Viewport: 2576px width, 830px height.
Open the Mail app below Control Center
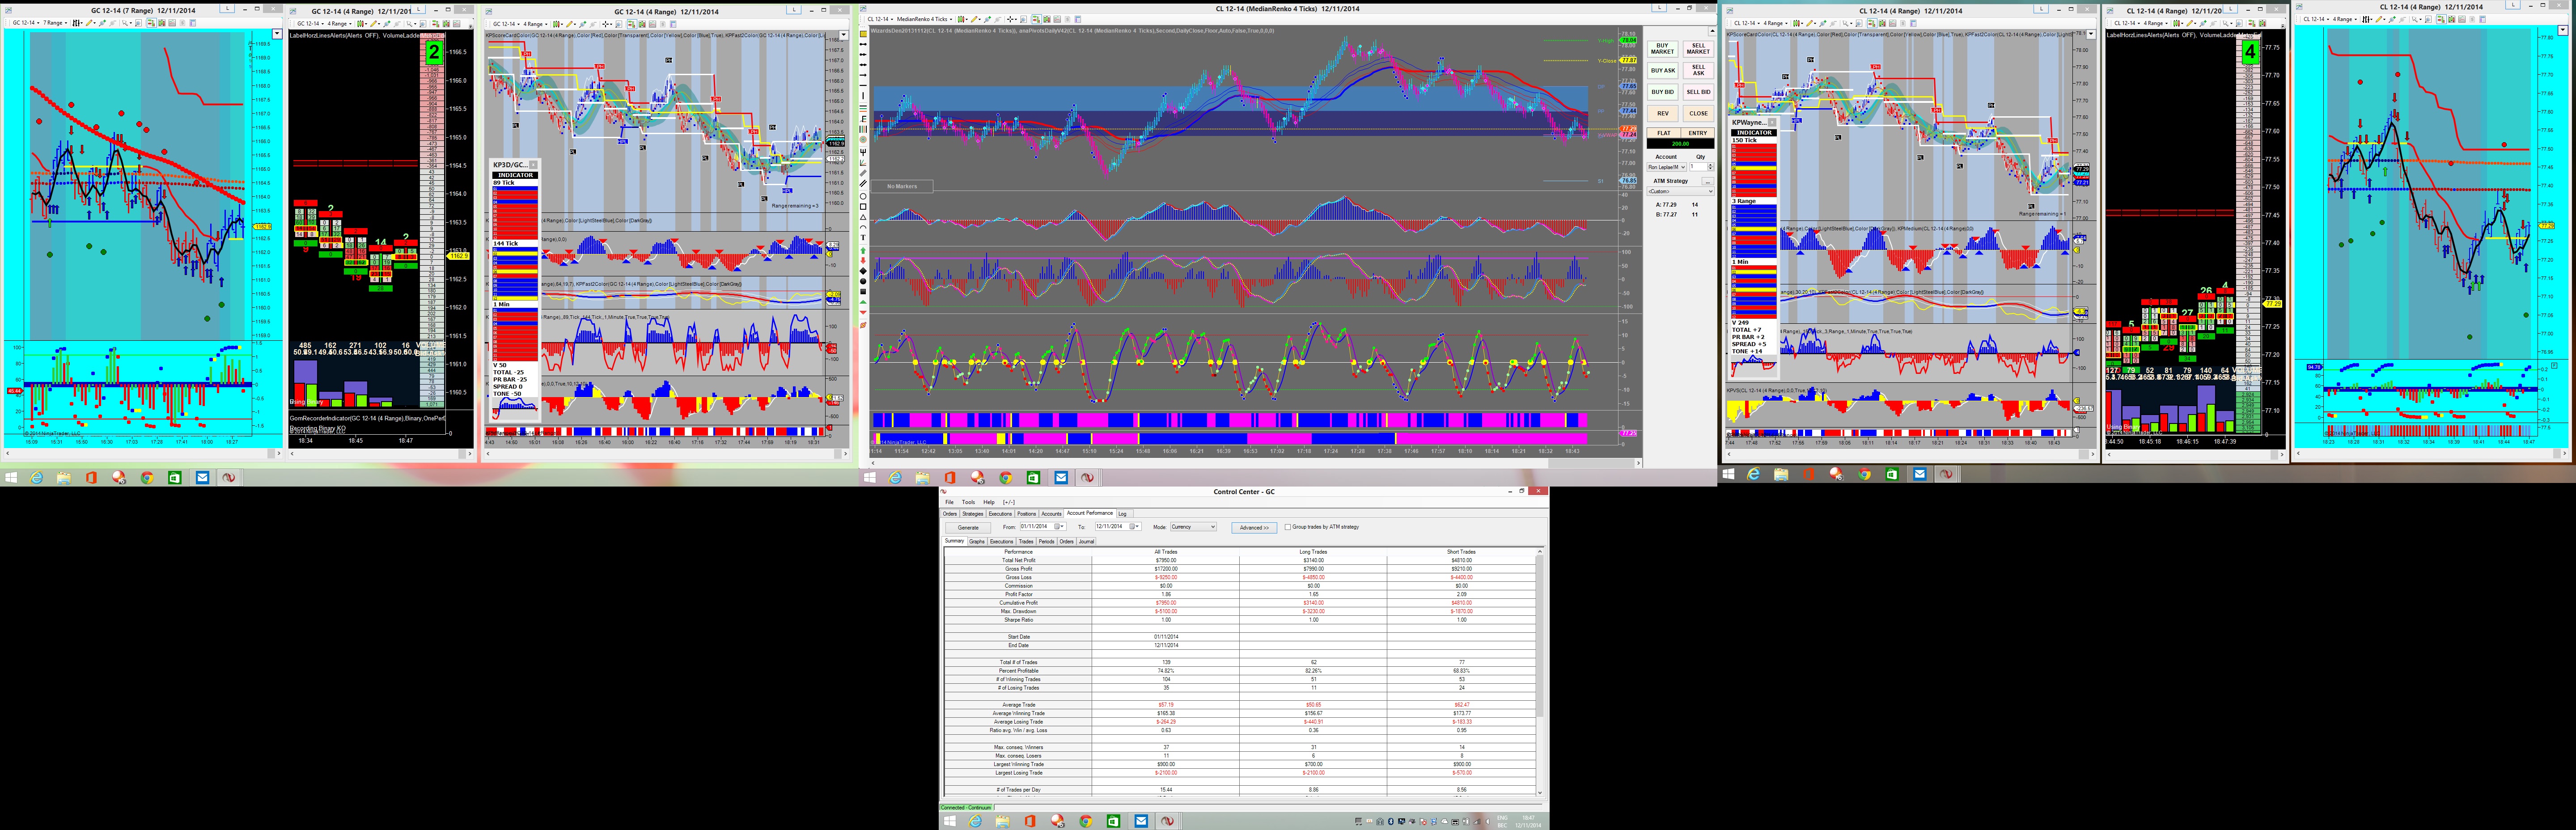pyautogui.click(x=1141, y=821)
